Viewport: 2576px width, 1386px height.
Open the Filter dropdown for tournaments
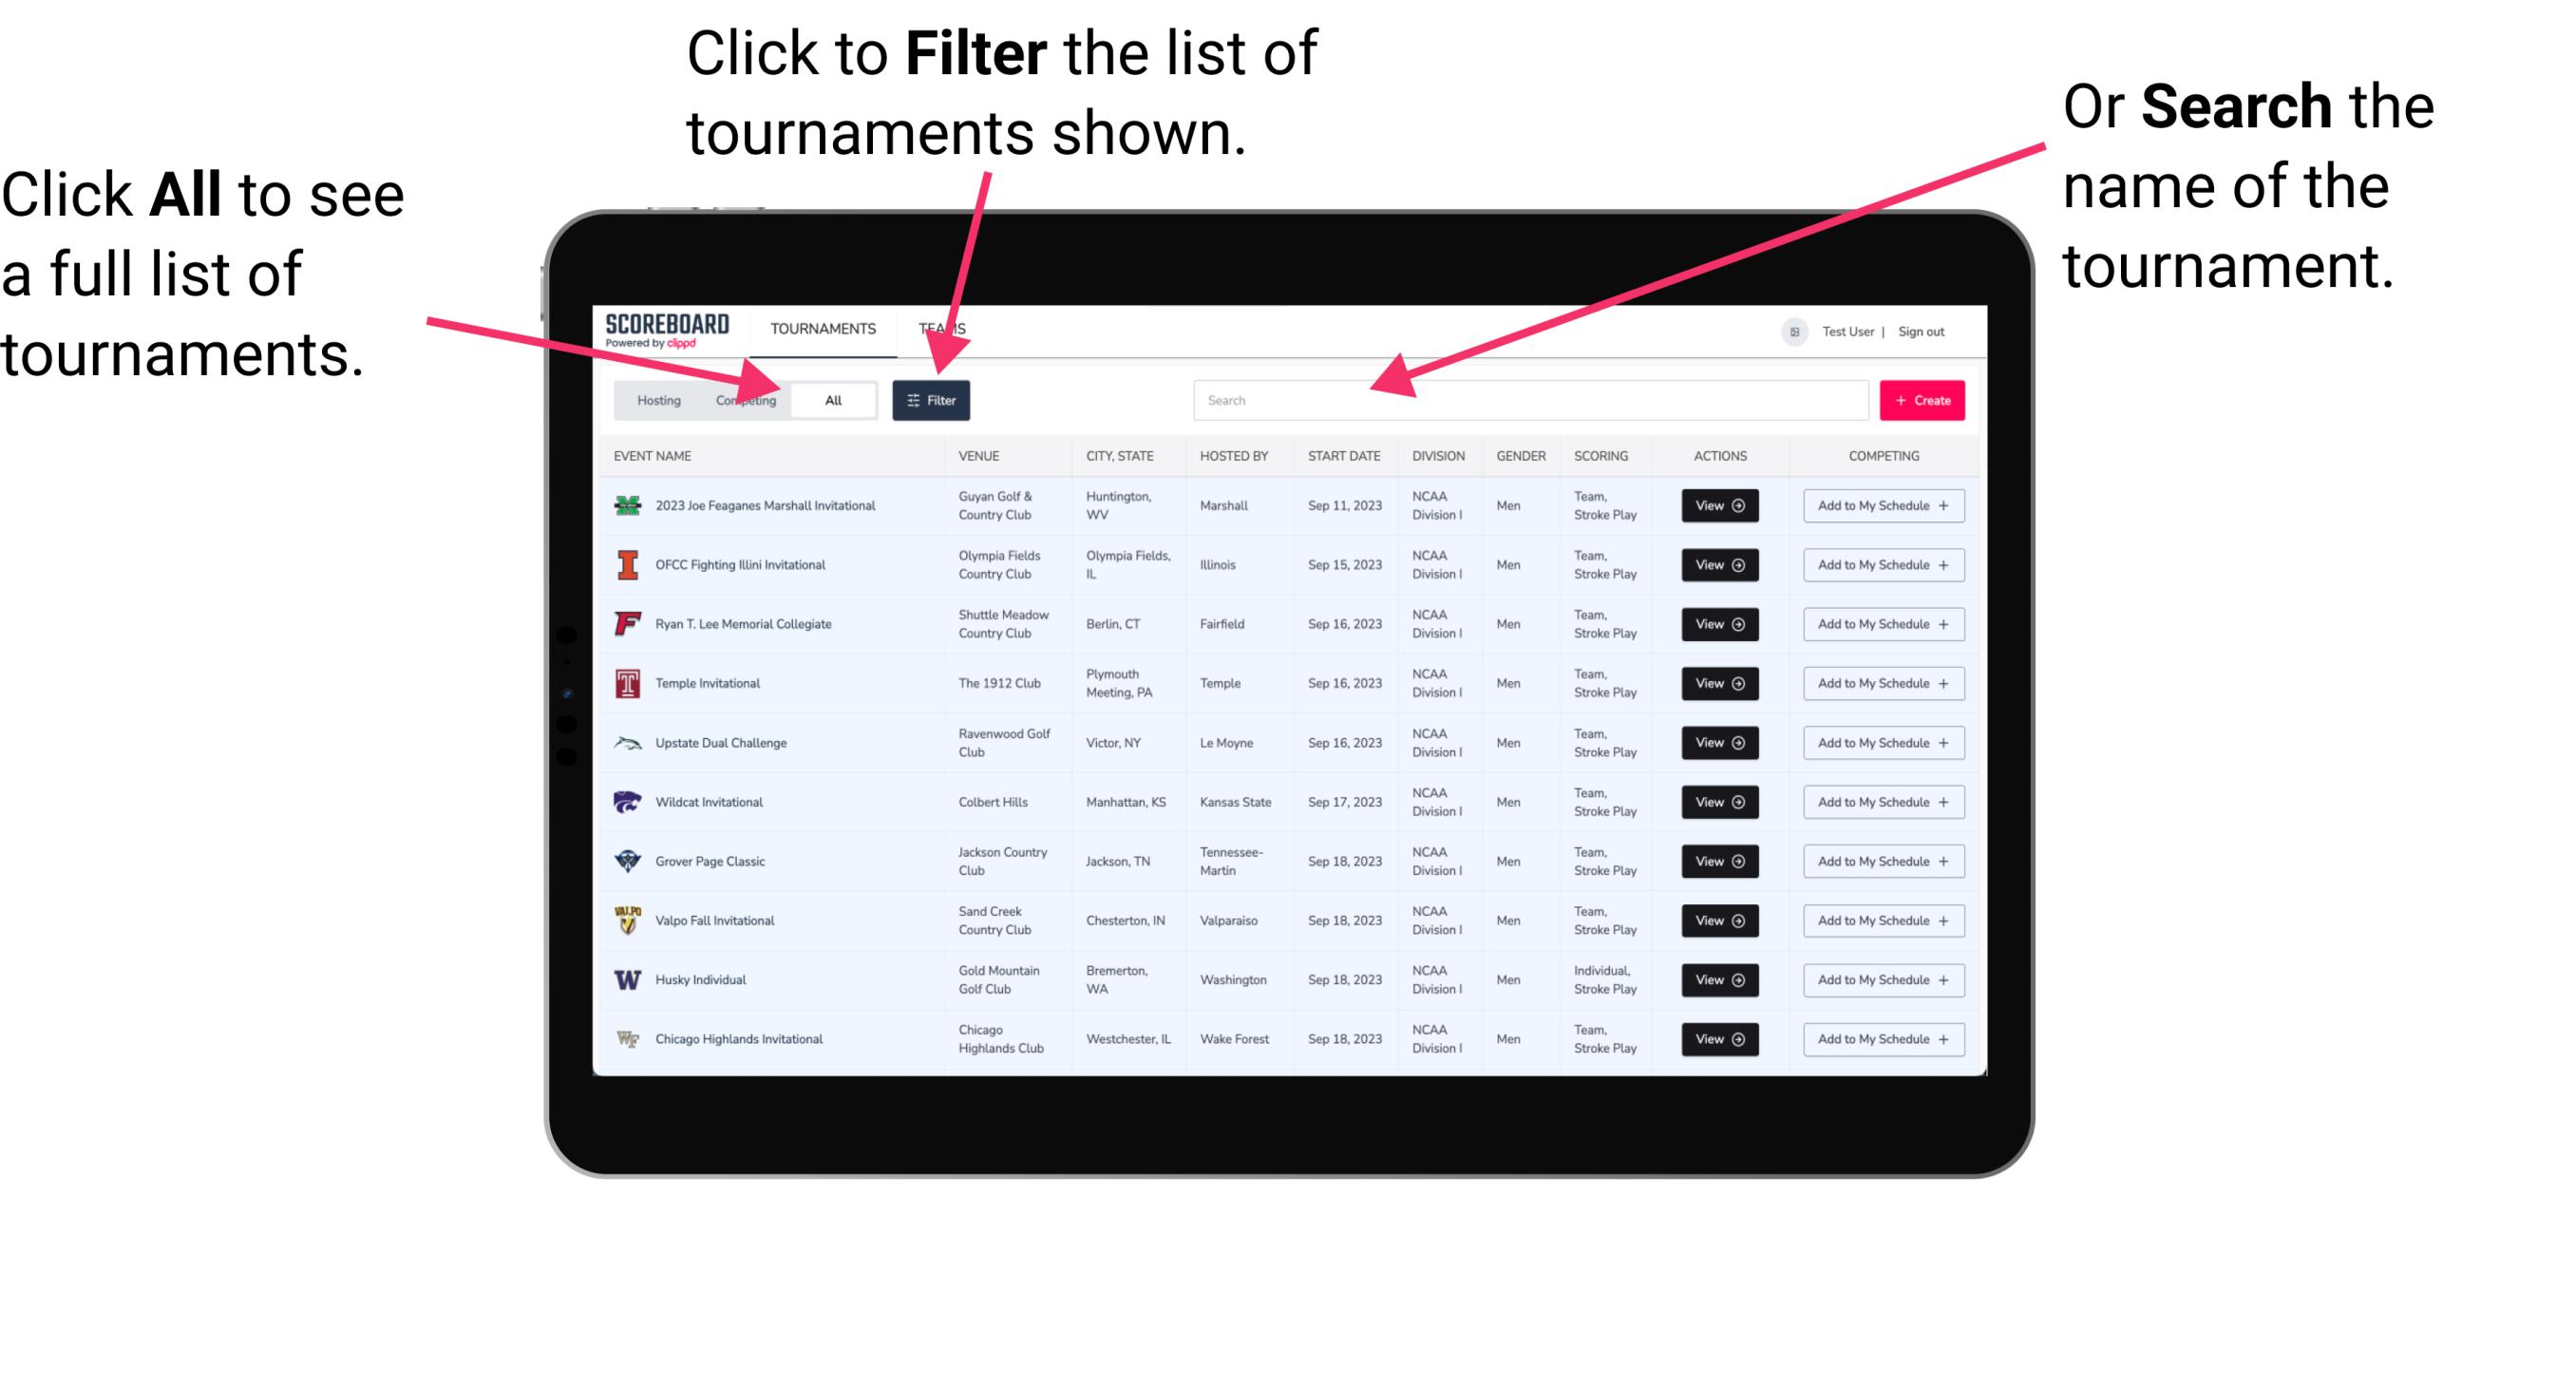932,398
